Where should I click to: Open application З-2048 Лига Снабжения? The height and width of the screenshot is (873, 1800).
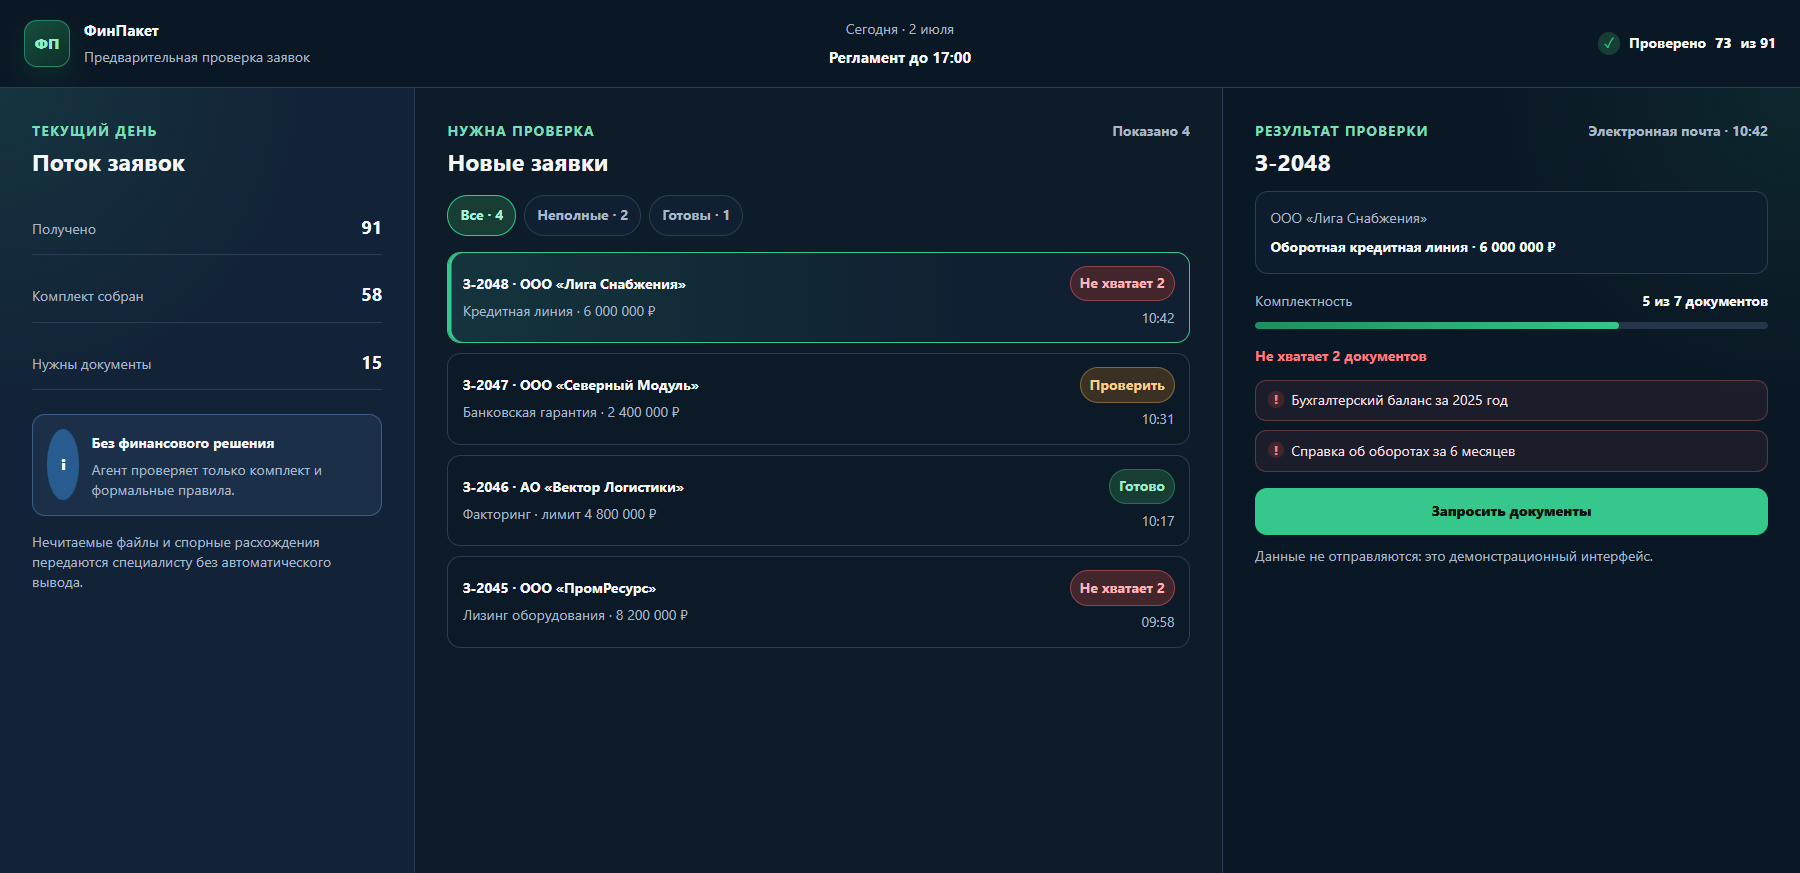click(818, 298)
